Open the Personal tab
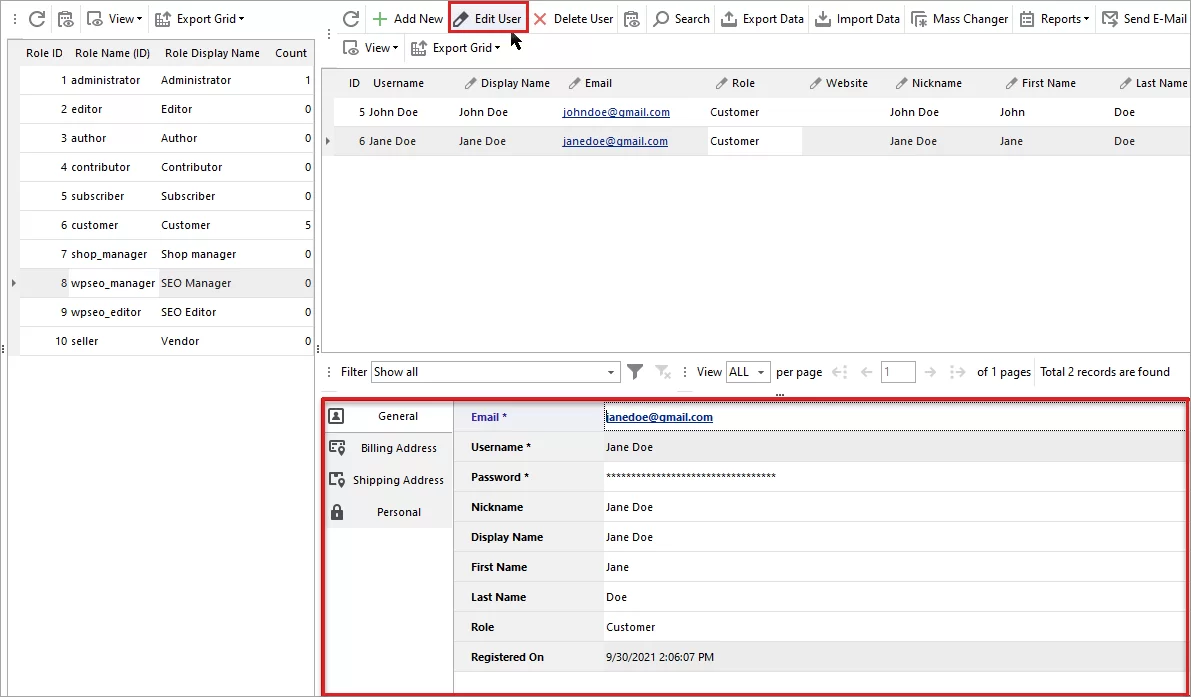1191x697 pixels. coord(397,511)
